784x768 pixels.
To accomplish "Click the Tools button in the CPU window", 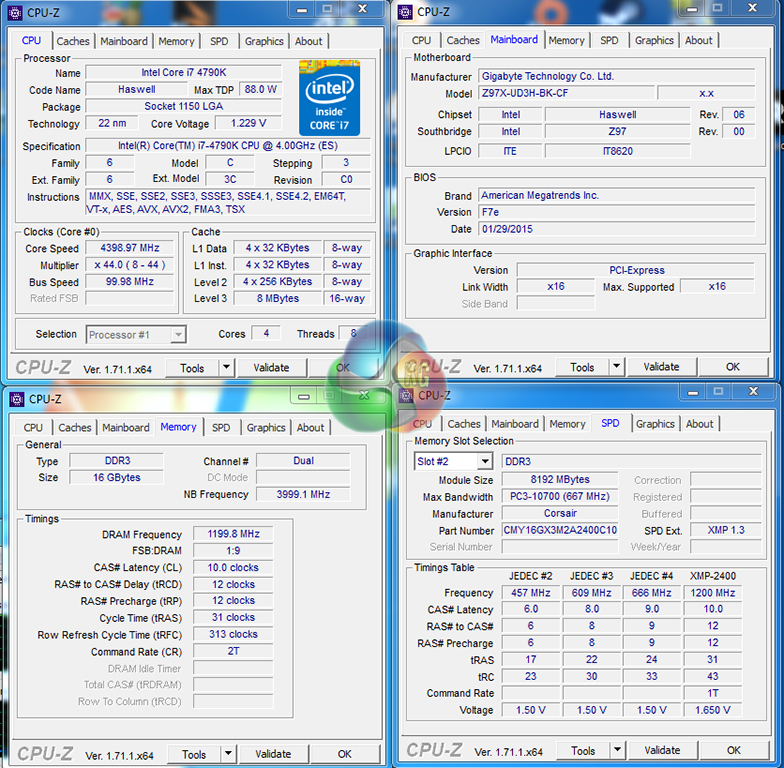I will [x=192, y=368].
